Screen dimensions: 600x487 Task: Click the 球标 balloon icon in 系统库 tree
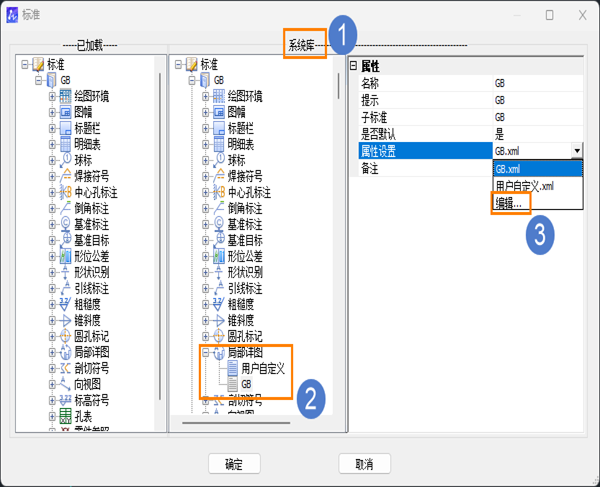pyautogui.click(x=219, y=160)
